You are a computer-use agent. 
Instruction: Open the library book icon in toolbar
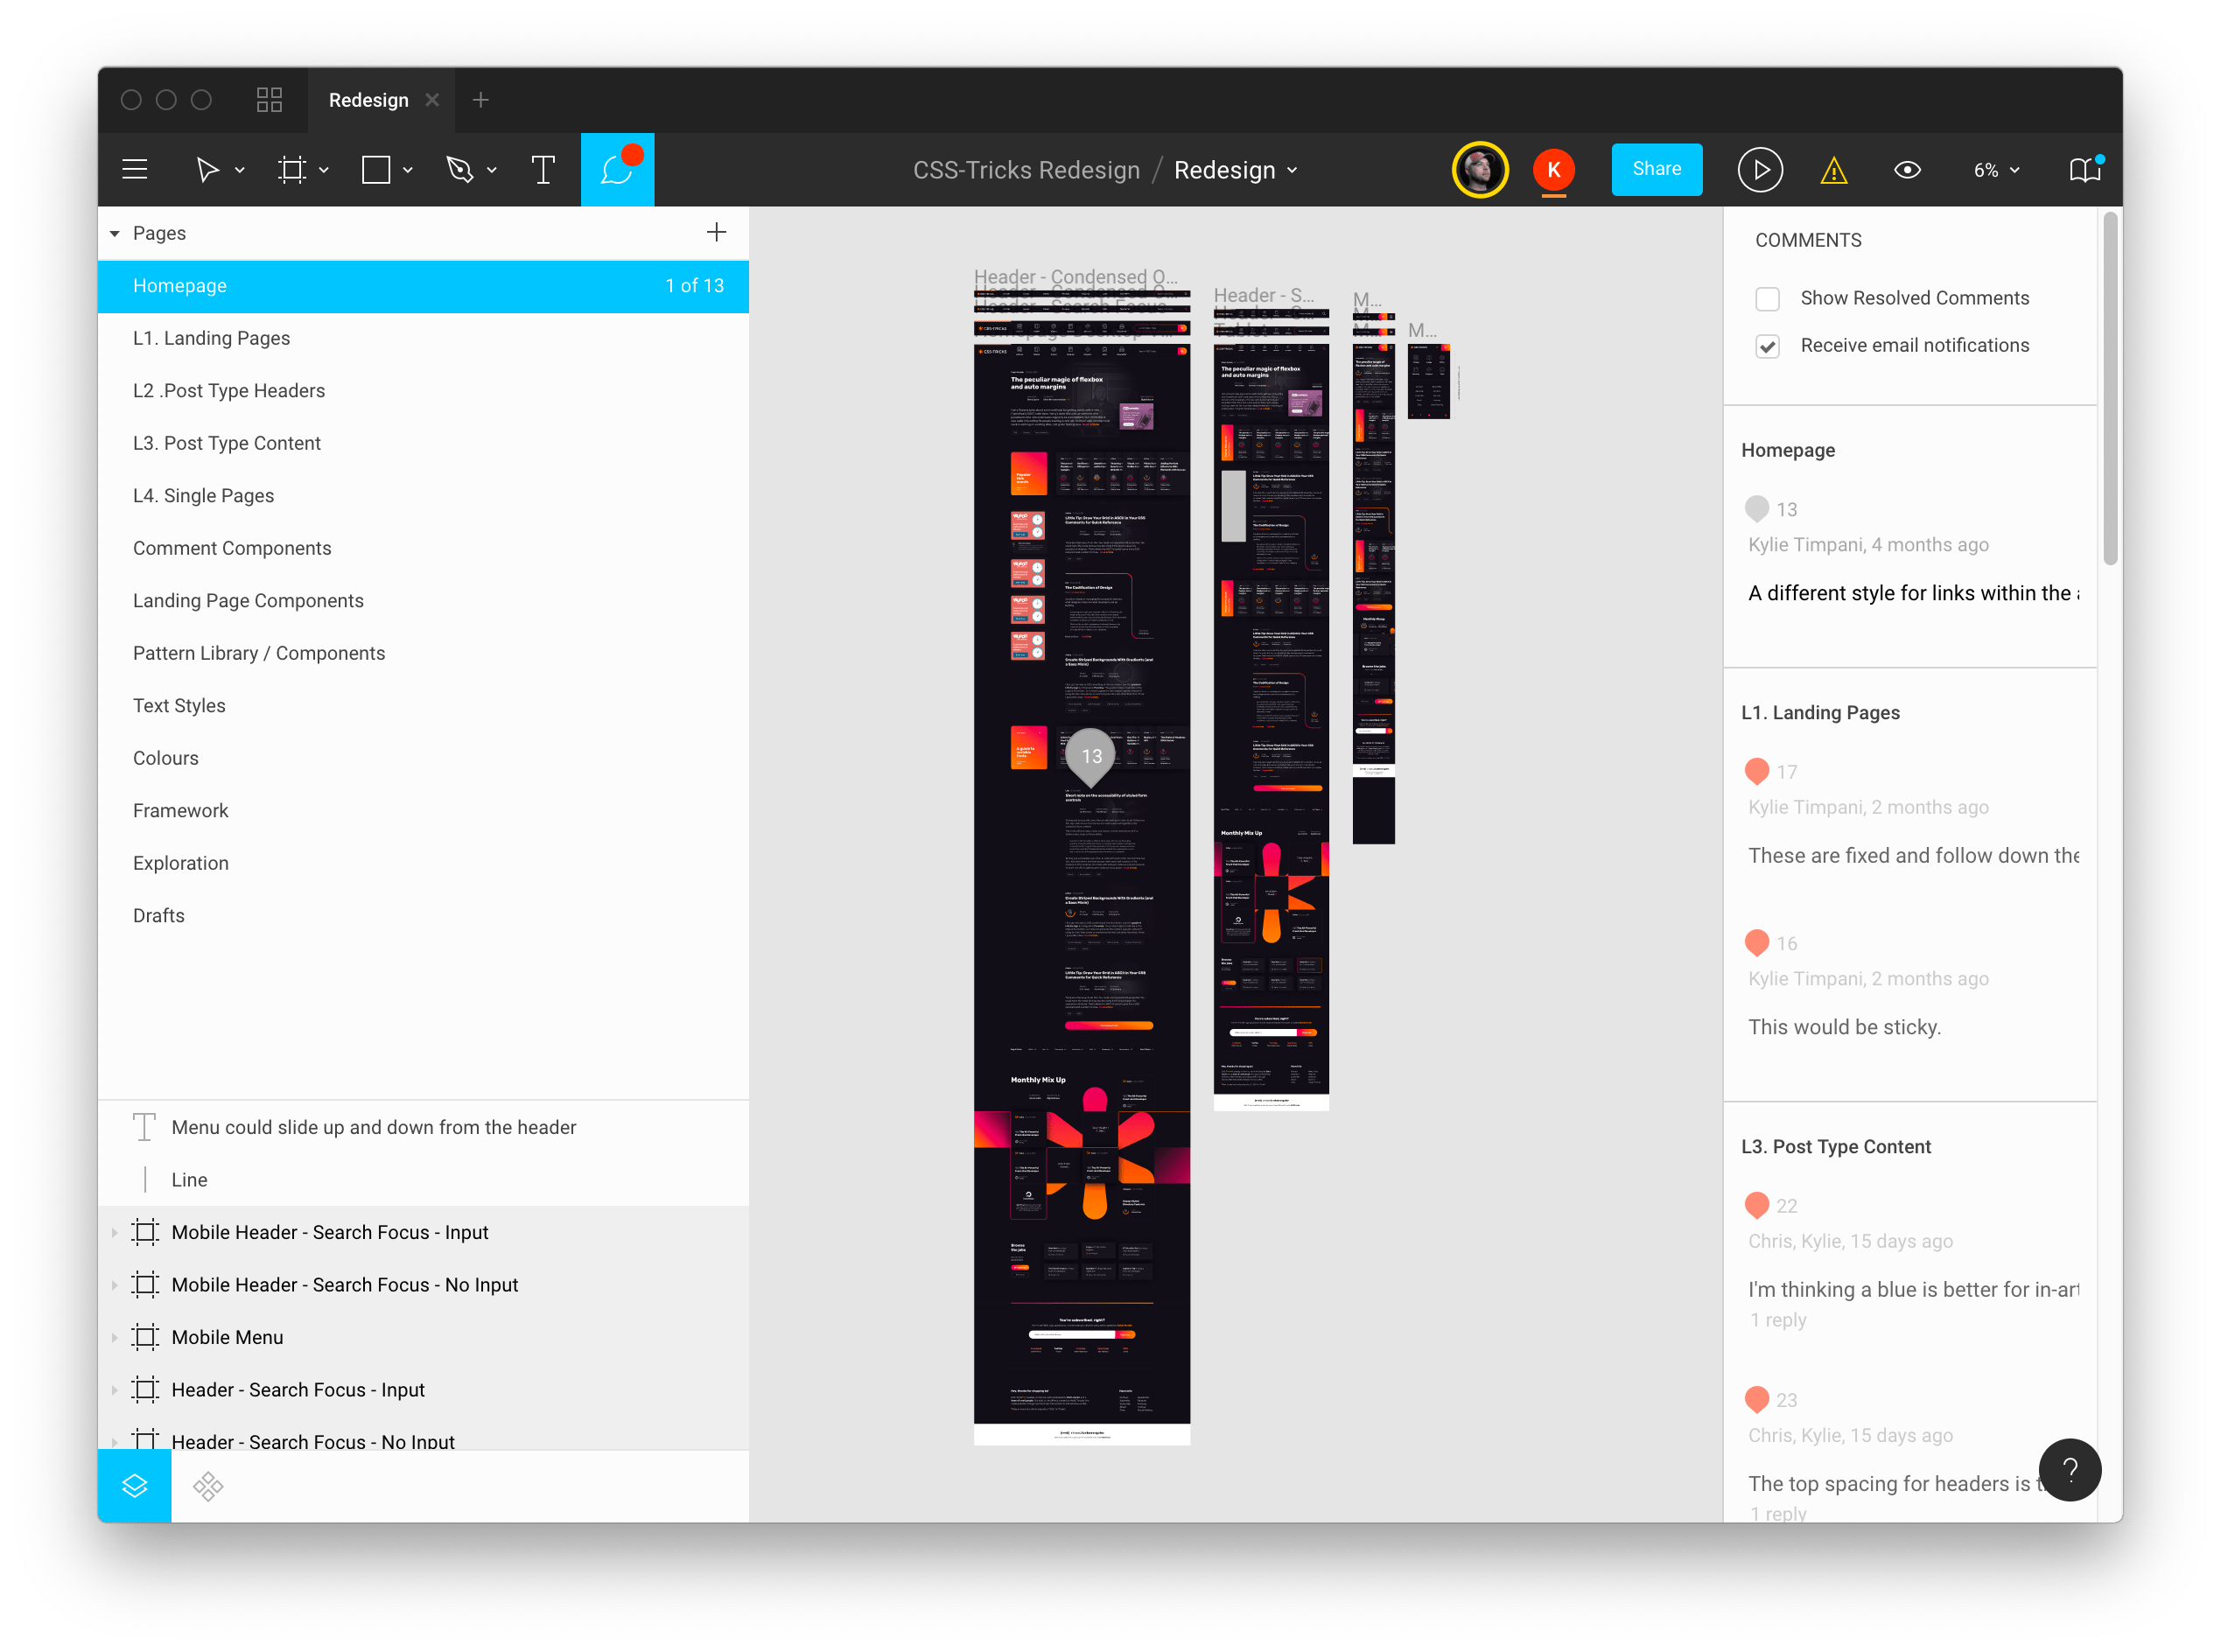pyautogui.click(x=2084, y=169)
